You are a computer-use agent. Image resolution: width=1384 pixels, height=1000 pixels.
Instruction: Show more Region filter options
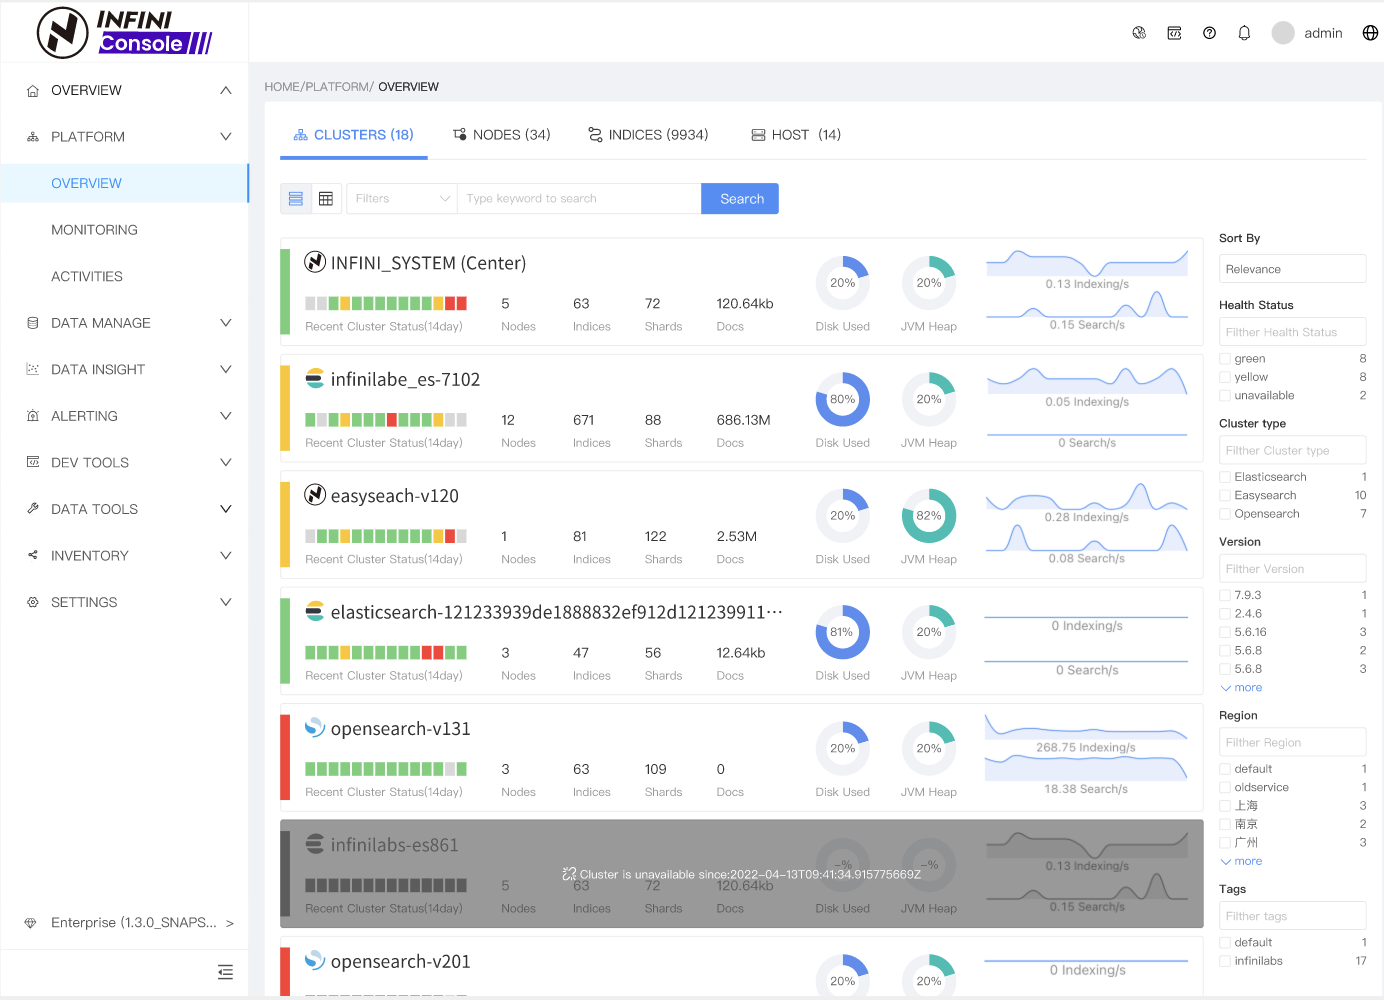click(x=1241, y=861)
